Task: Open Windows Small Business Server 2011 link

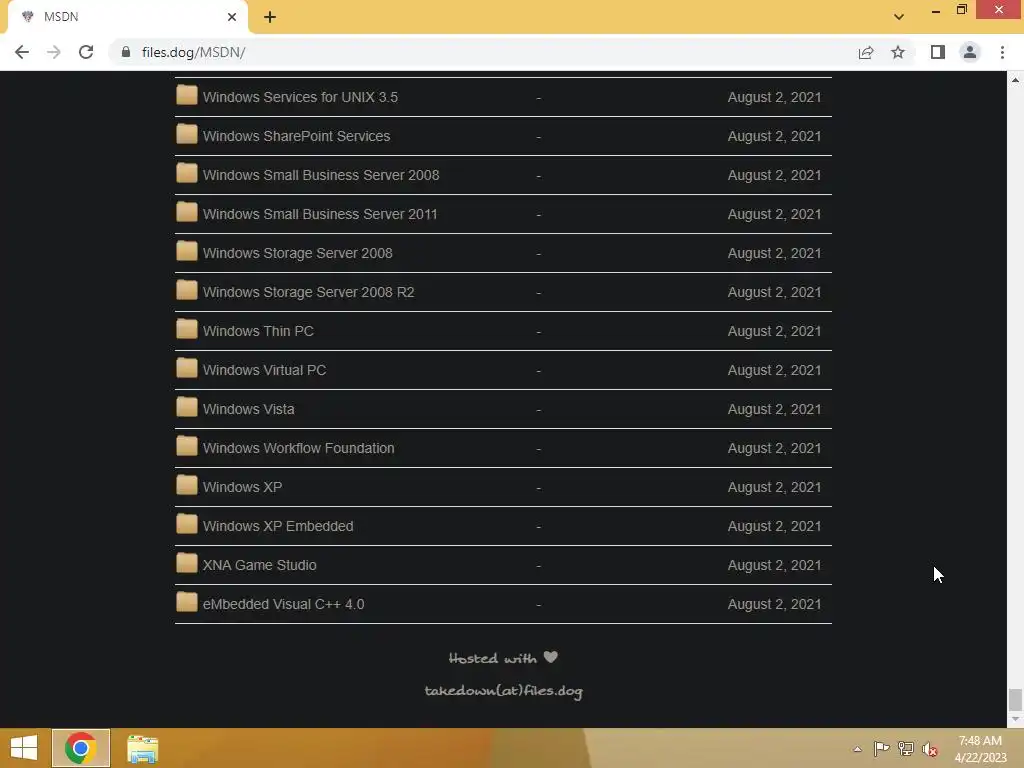Action: pyautogui.click(x=320, y=214)
